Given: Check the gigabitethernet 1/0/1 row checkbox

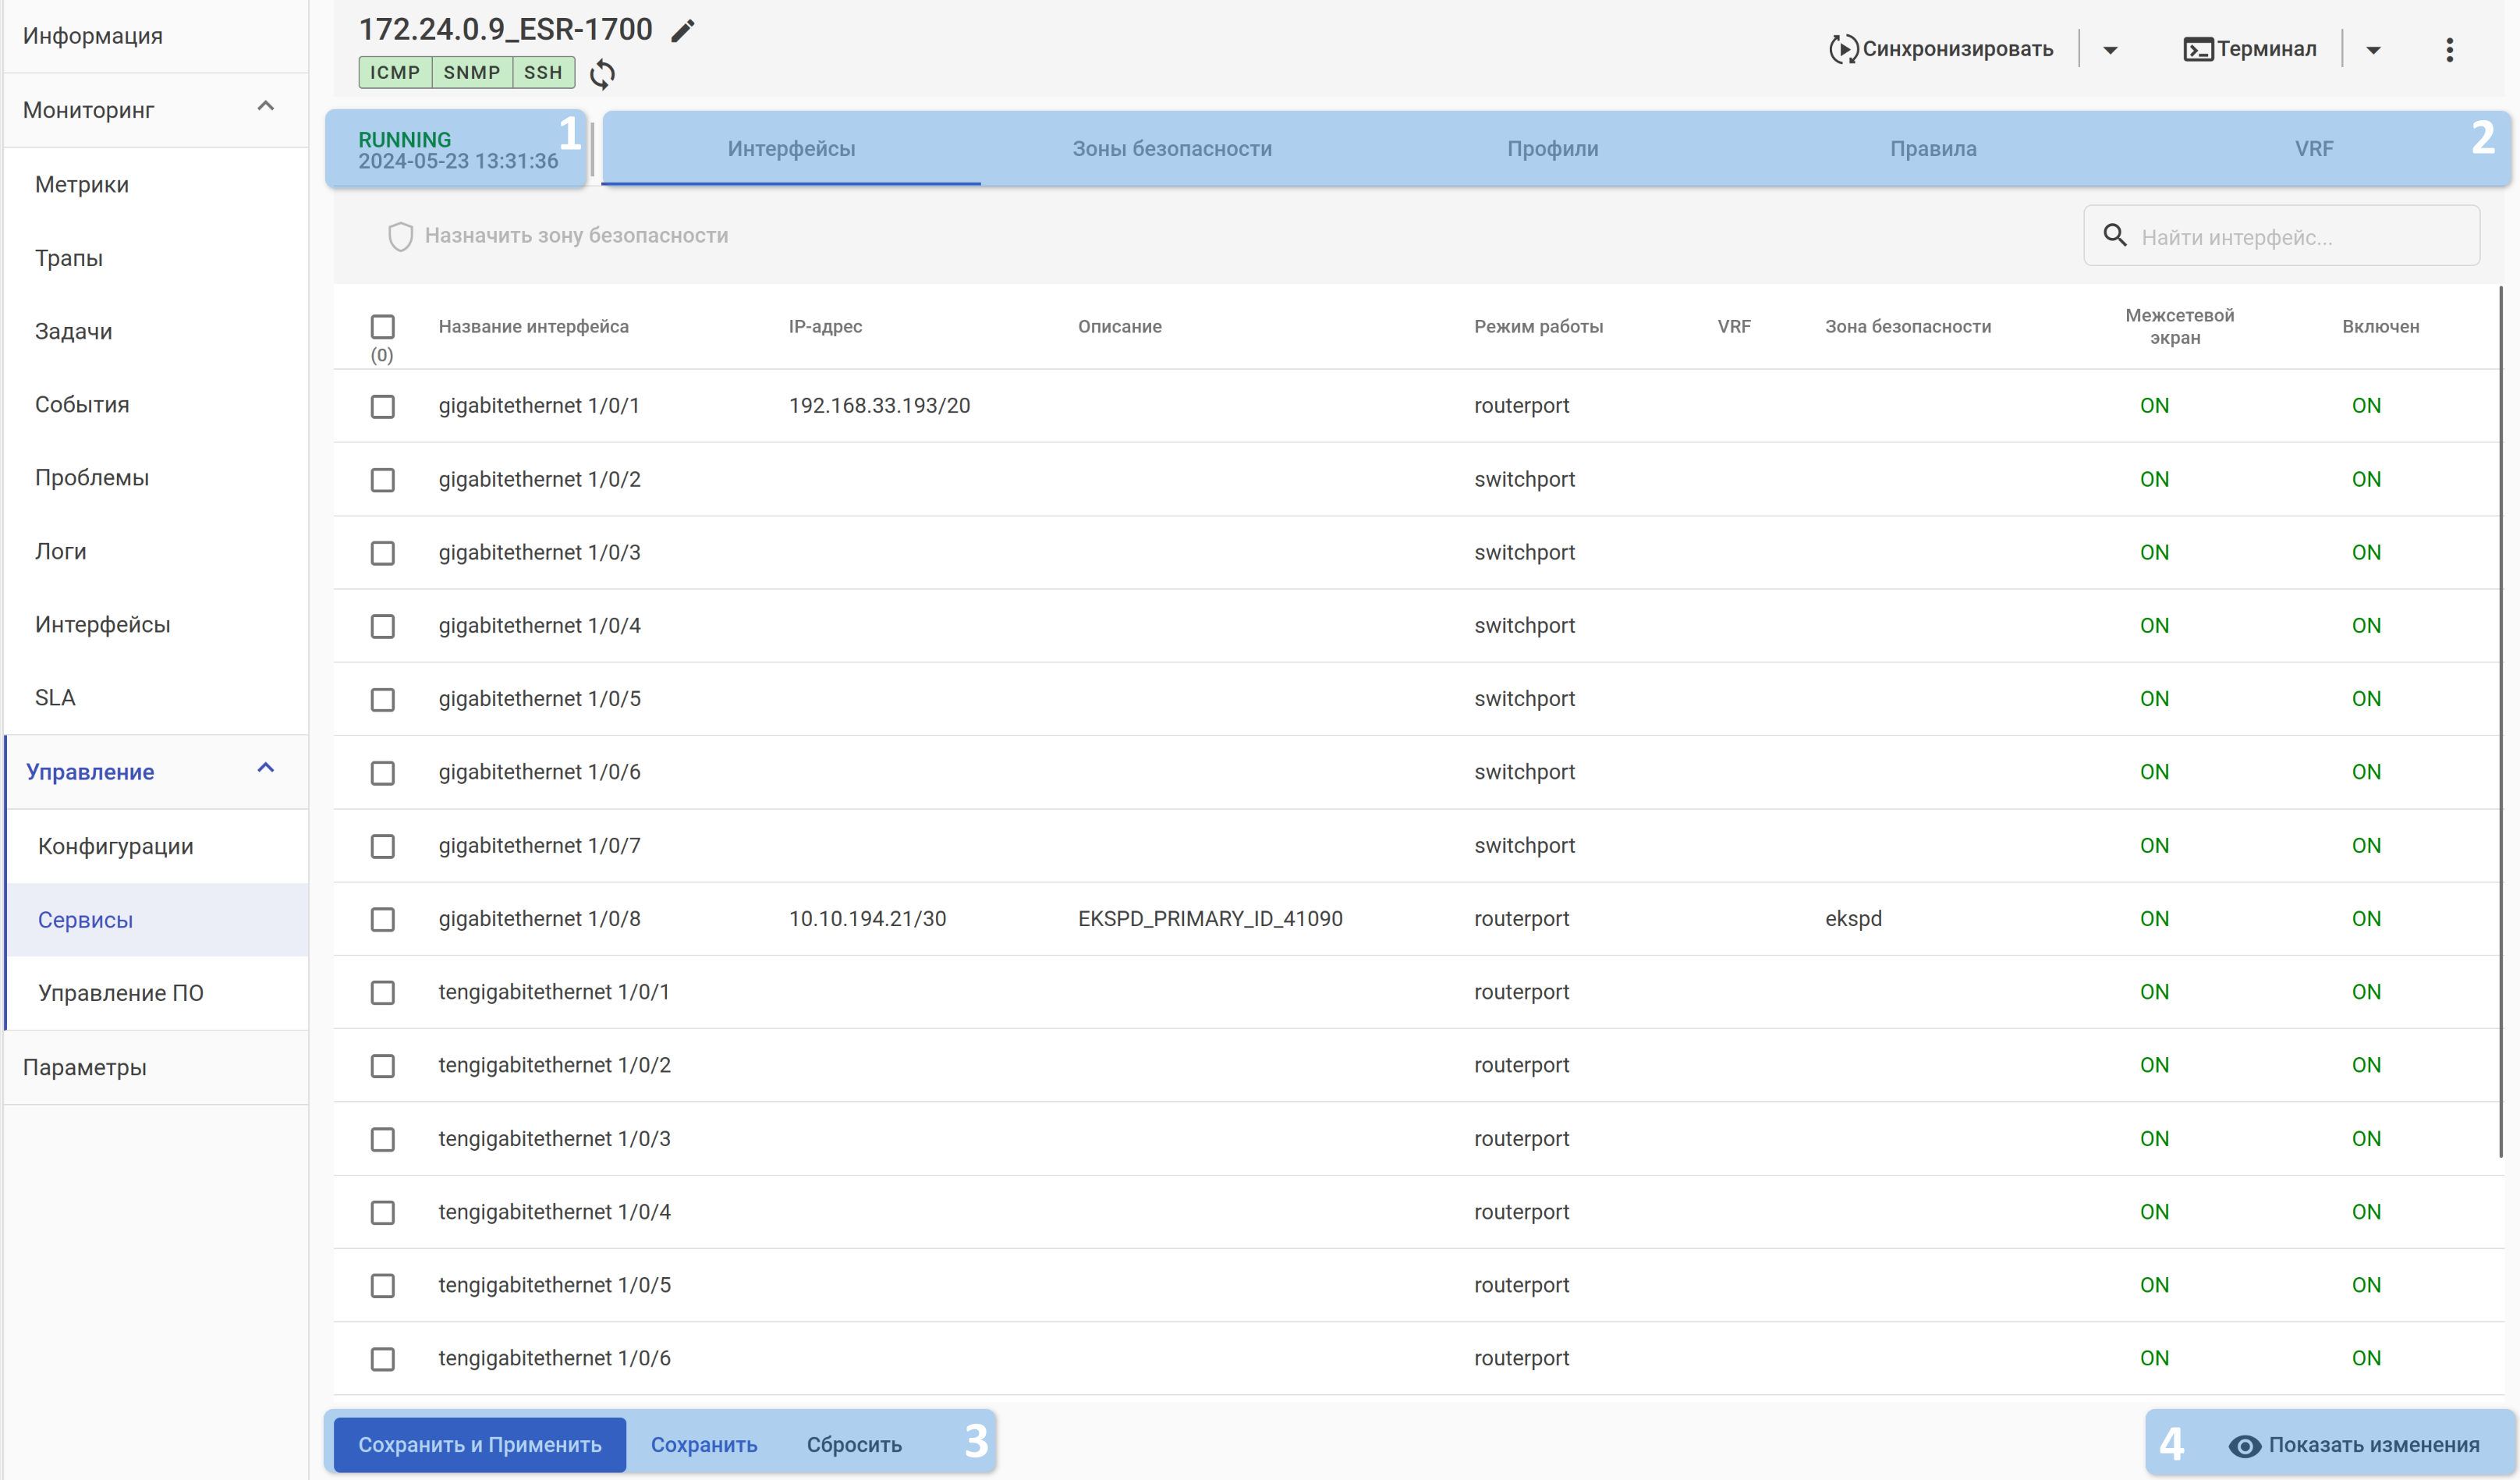Looking at the screenshot, I should click(x=383, y=406).
